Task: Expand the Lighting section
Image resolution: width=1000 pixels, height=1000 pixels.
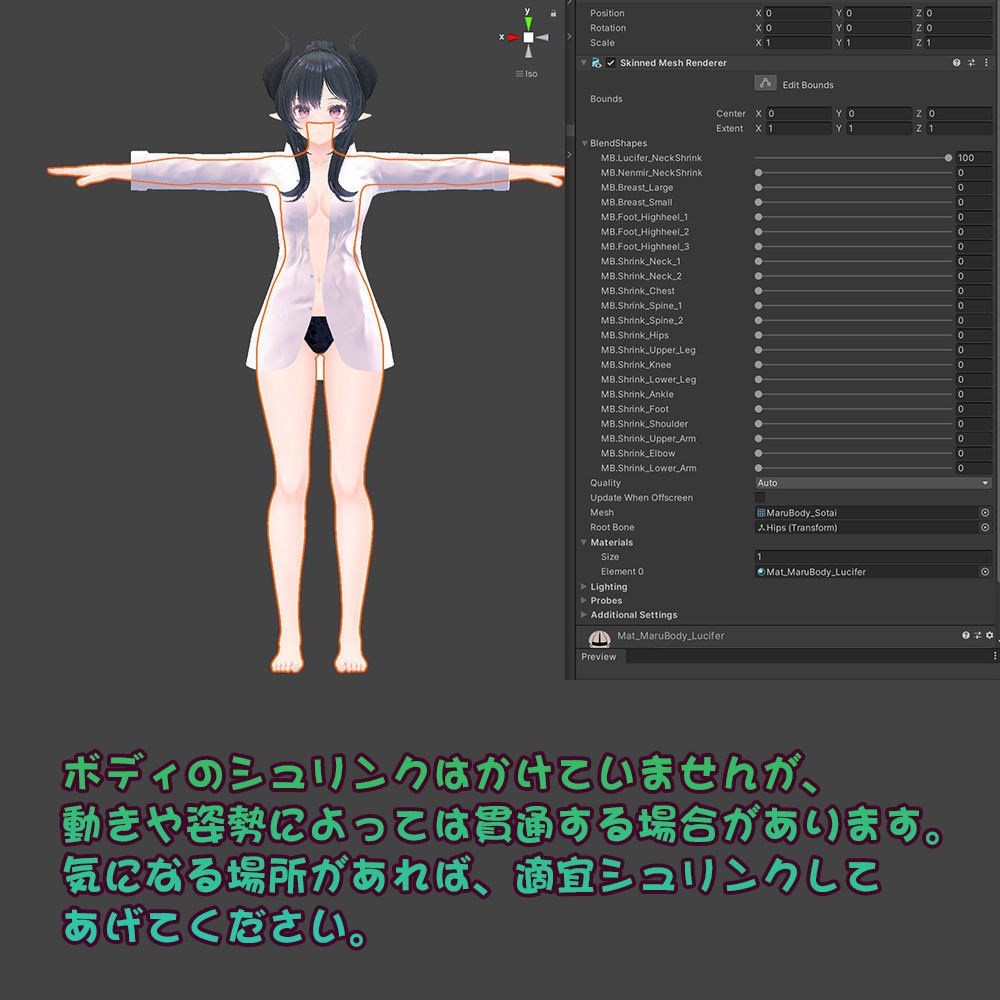Action: tap(584, 587)
